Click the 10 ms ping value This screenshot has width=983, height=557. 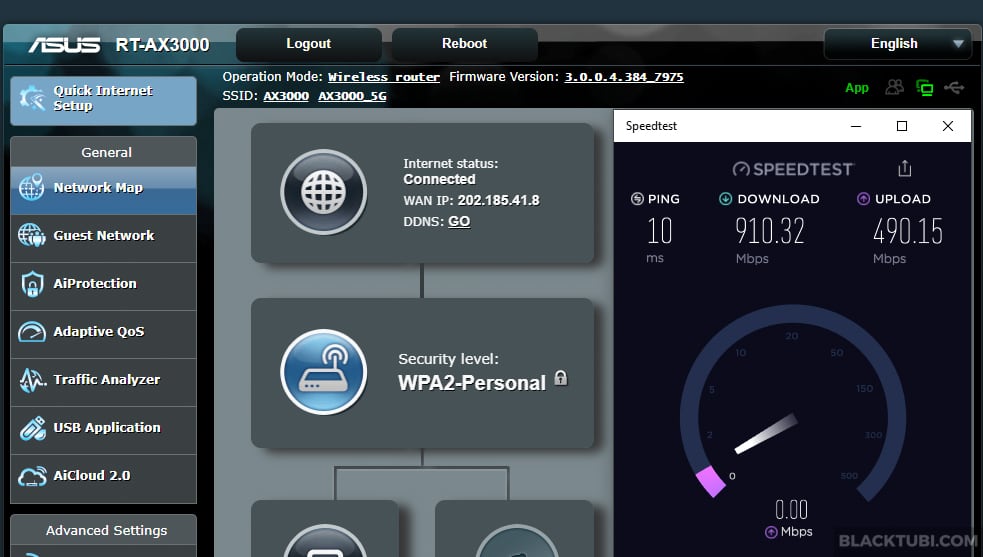659,231
